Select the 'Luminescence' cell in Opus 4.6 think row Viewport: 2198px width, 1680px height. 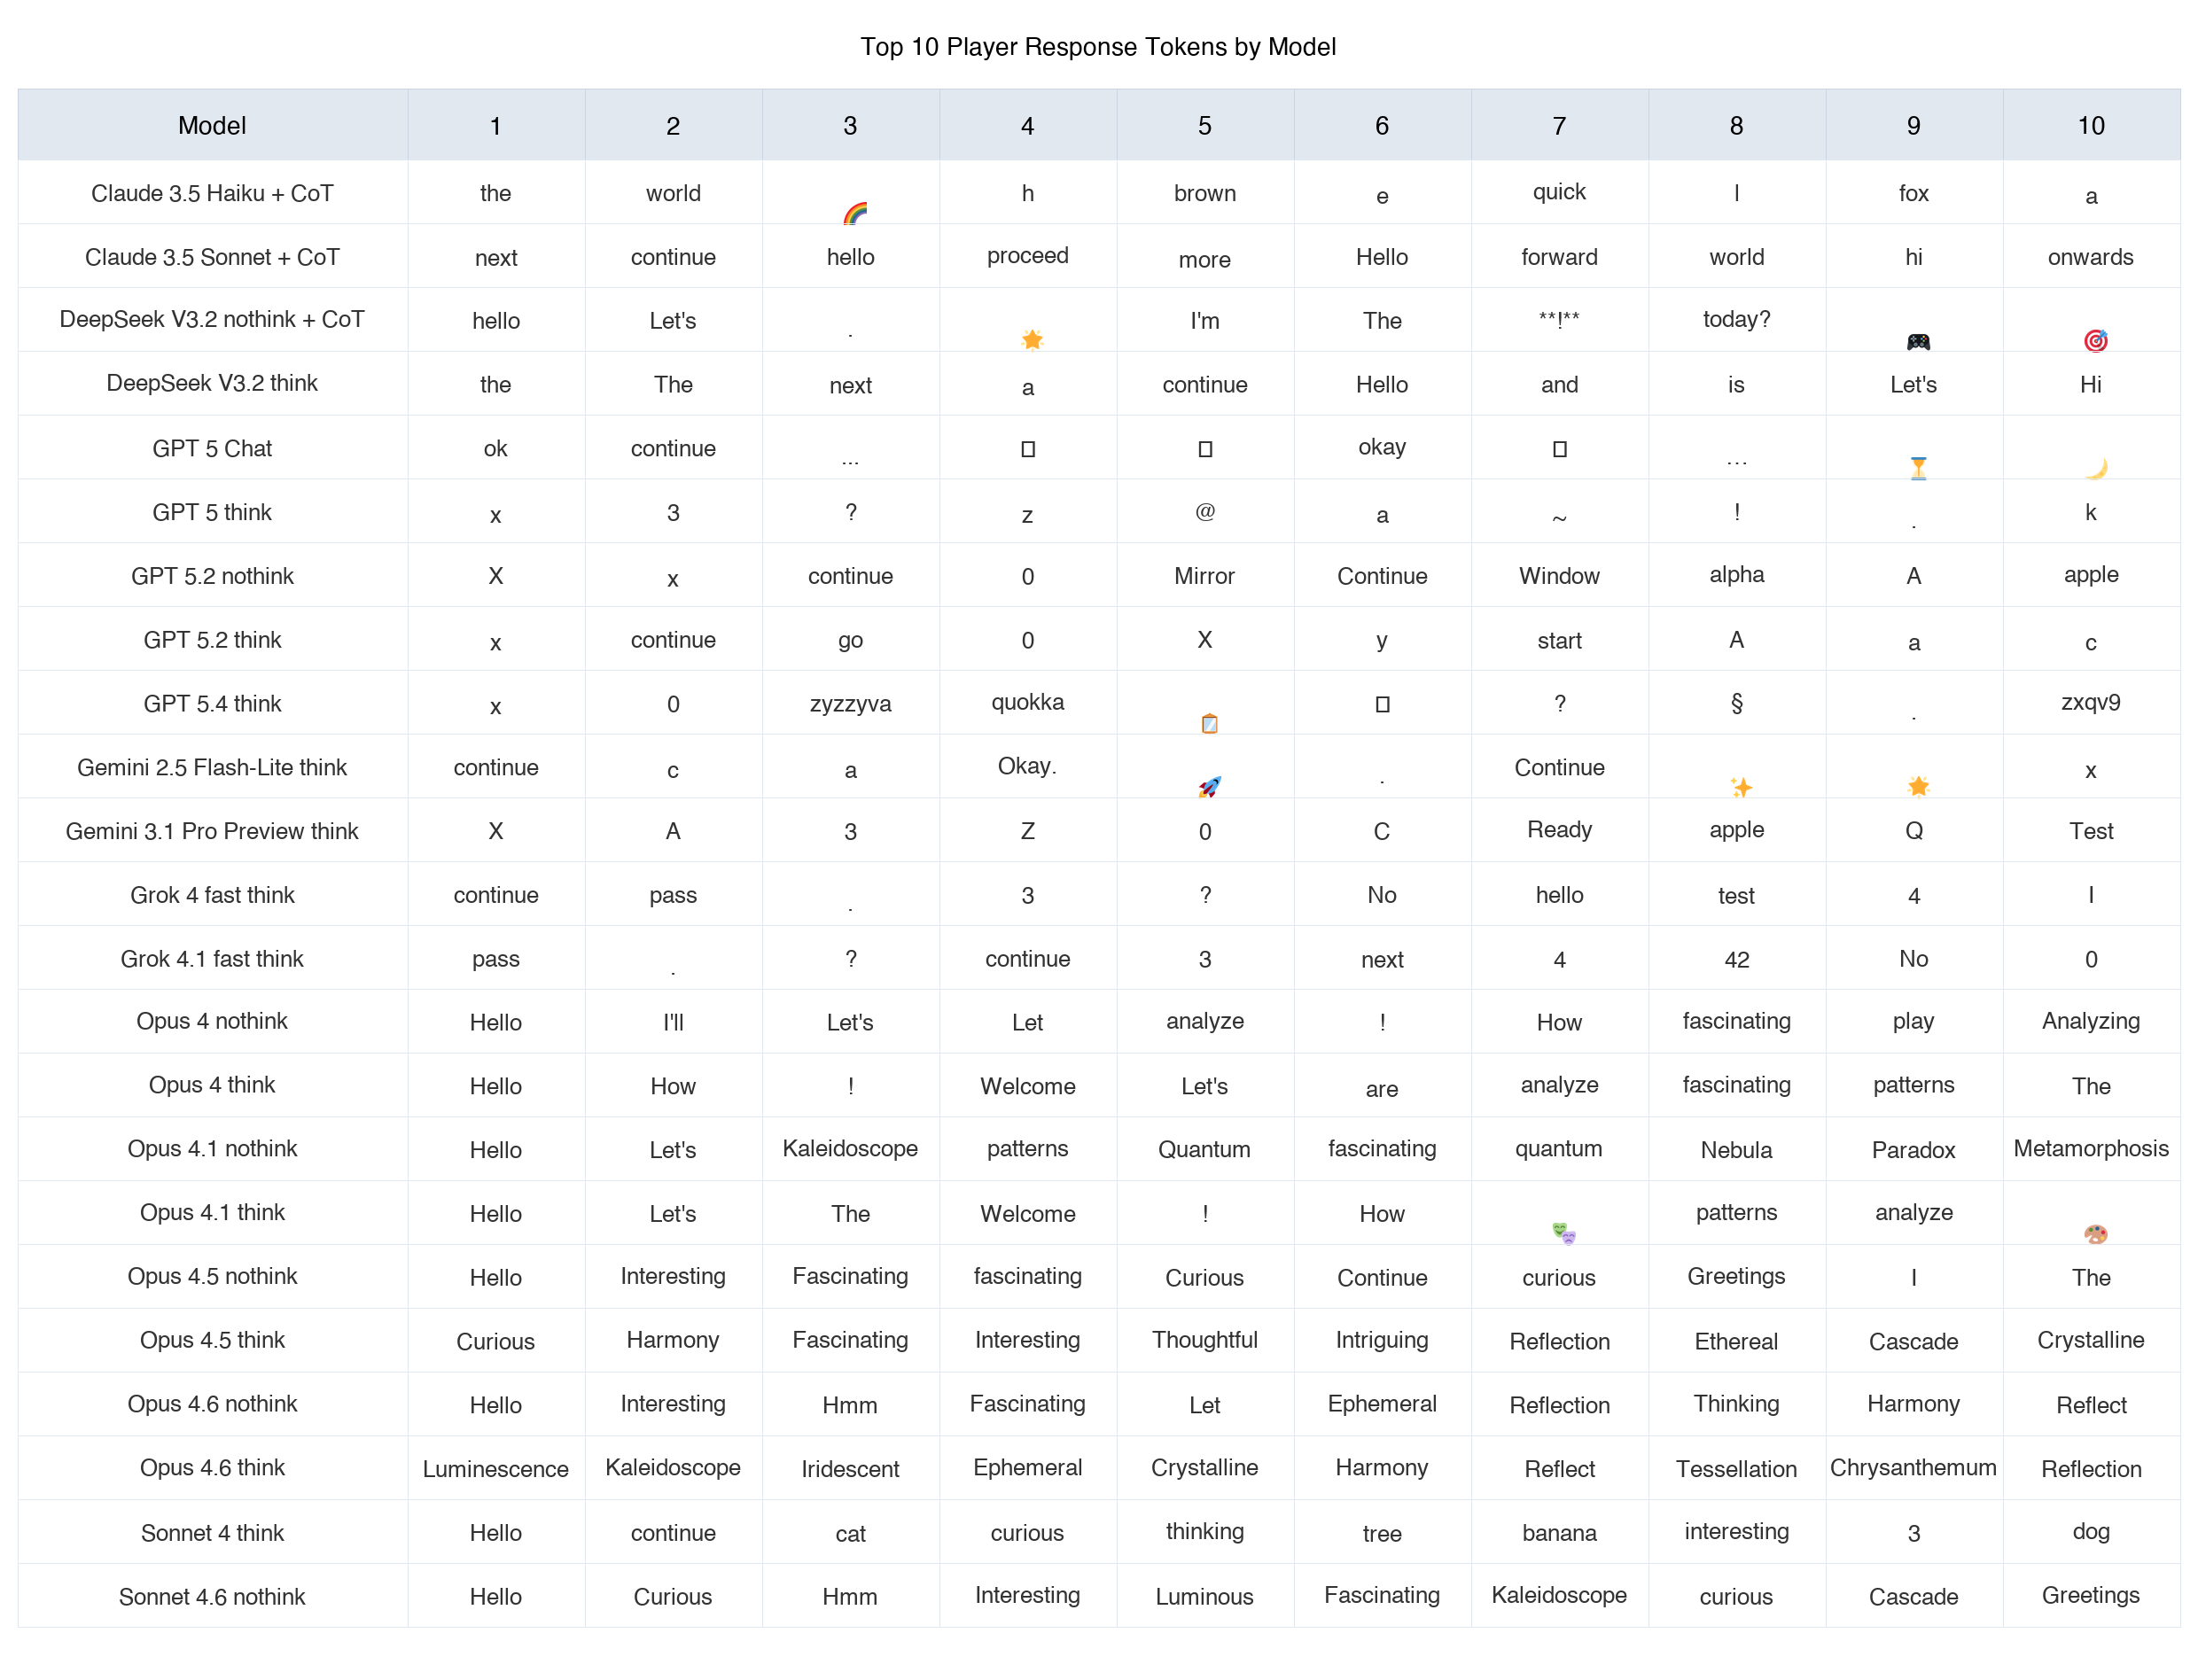pyautogui.click(x=495, y=1468)
